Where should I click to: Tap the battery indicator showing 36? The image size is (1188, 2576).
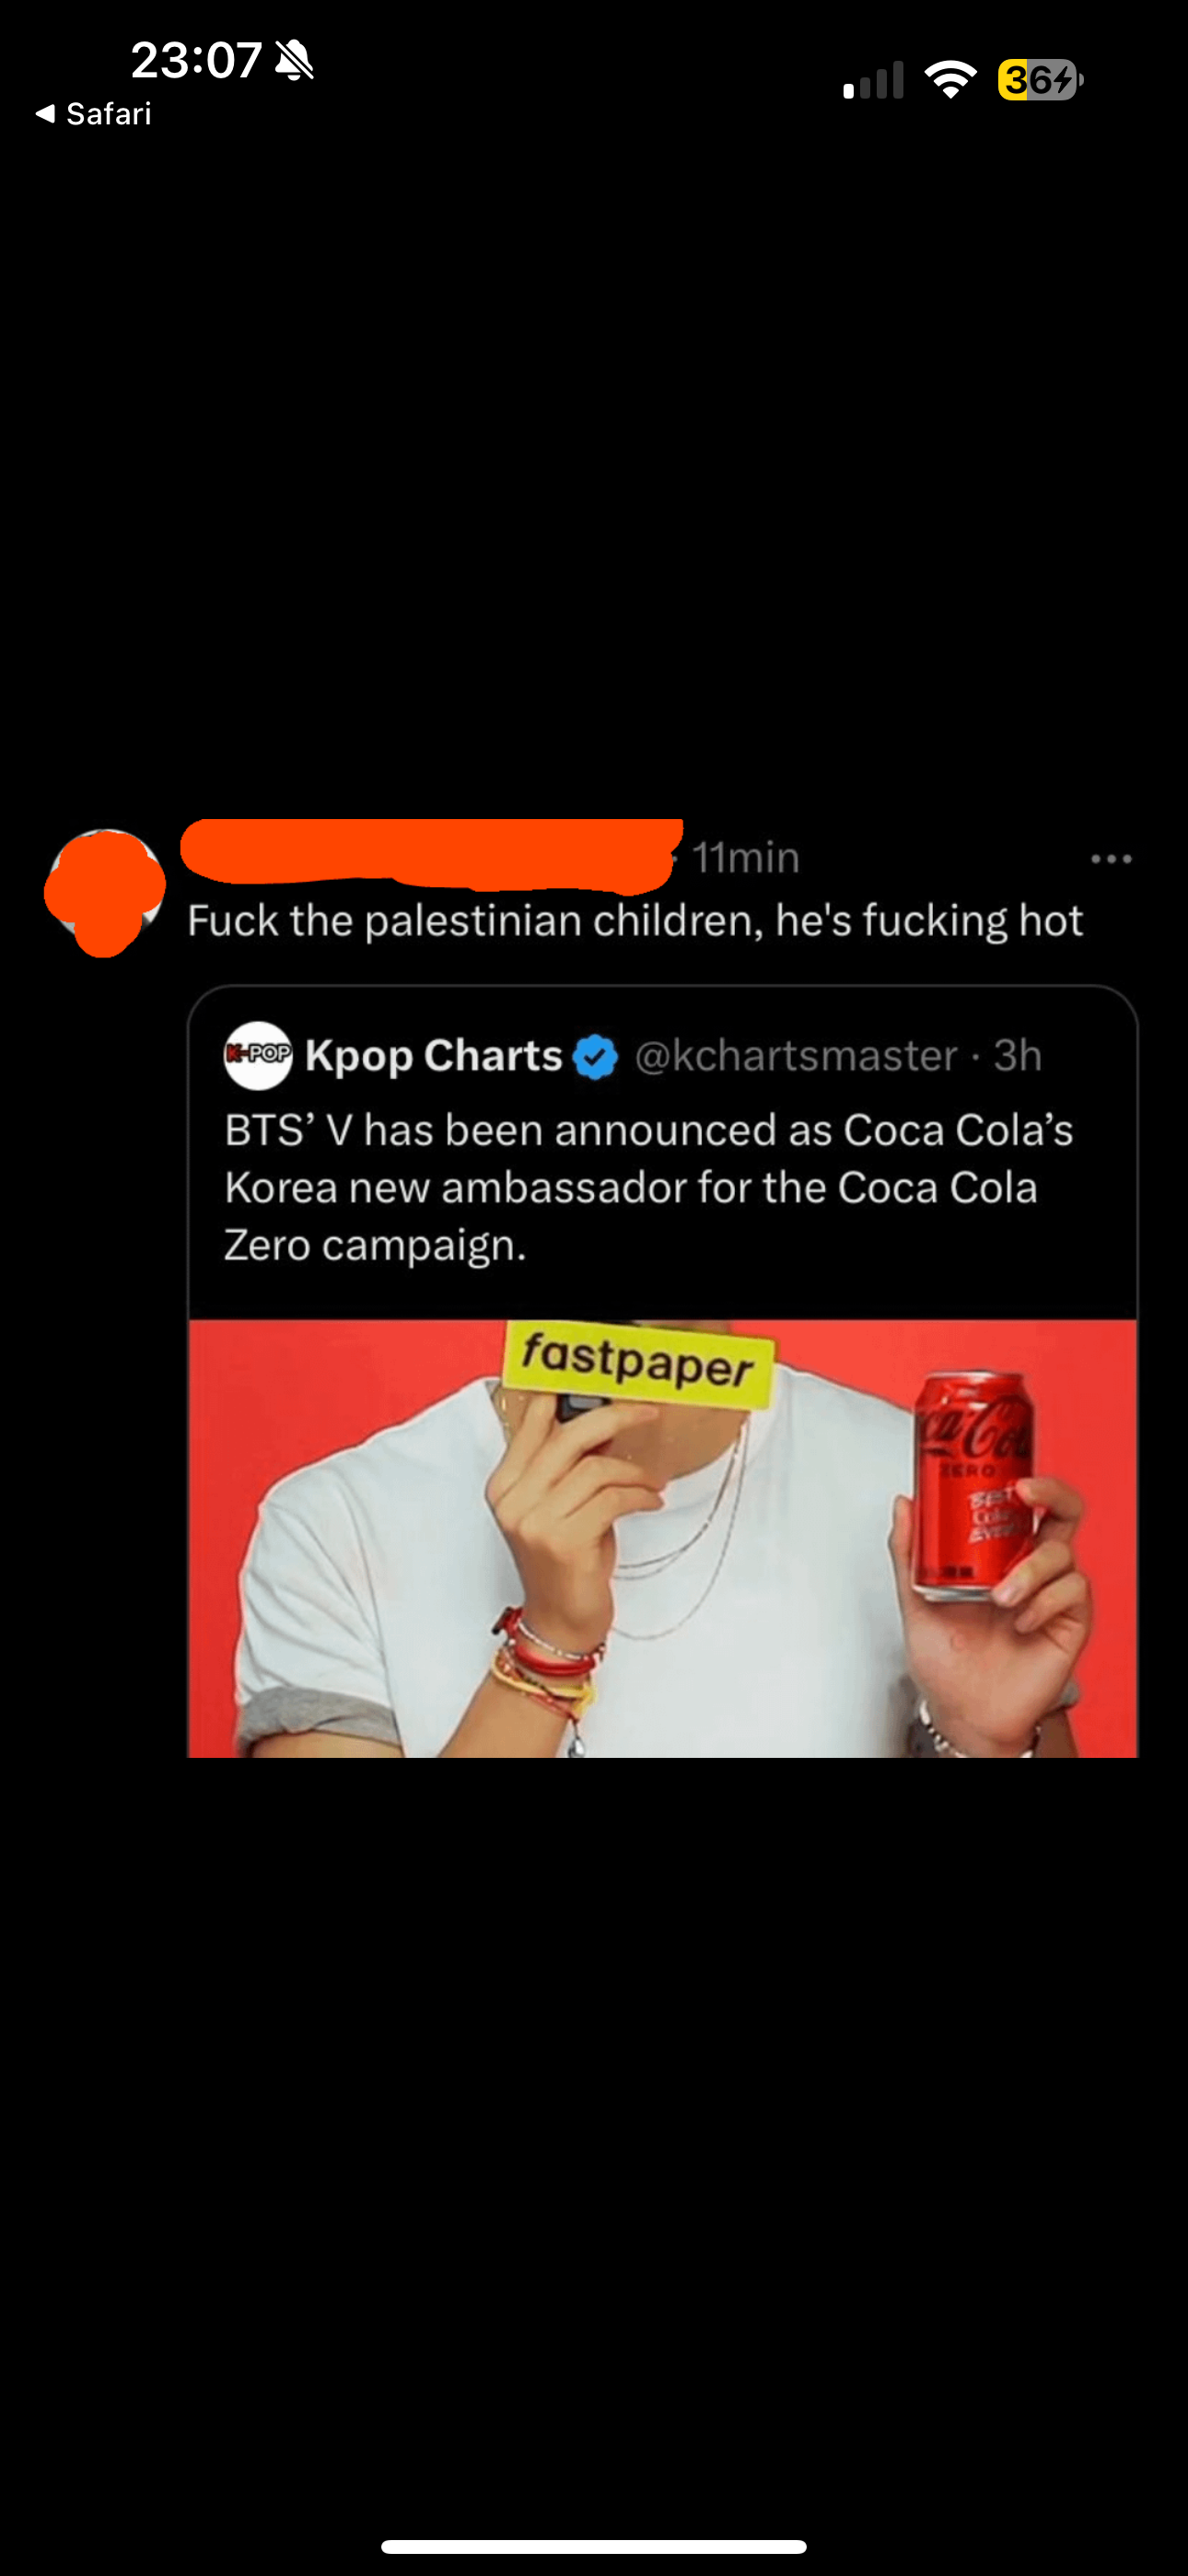[x=1041, y=79]
